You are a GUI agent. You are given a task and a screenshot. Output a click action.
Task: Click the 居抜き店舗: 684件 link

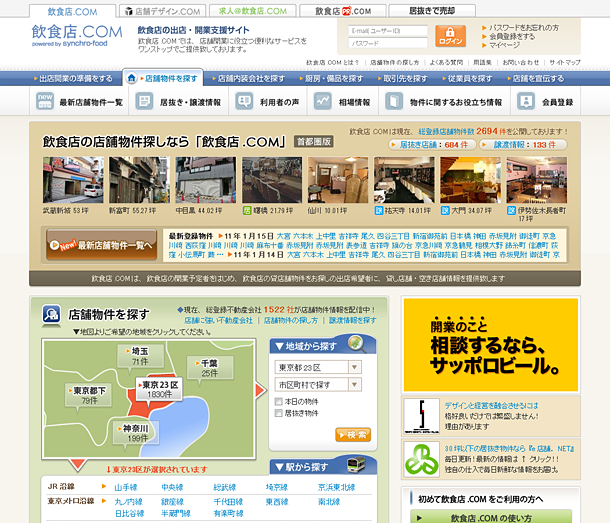click(432, 145)
